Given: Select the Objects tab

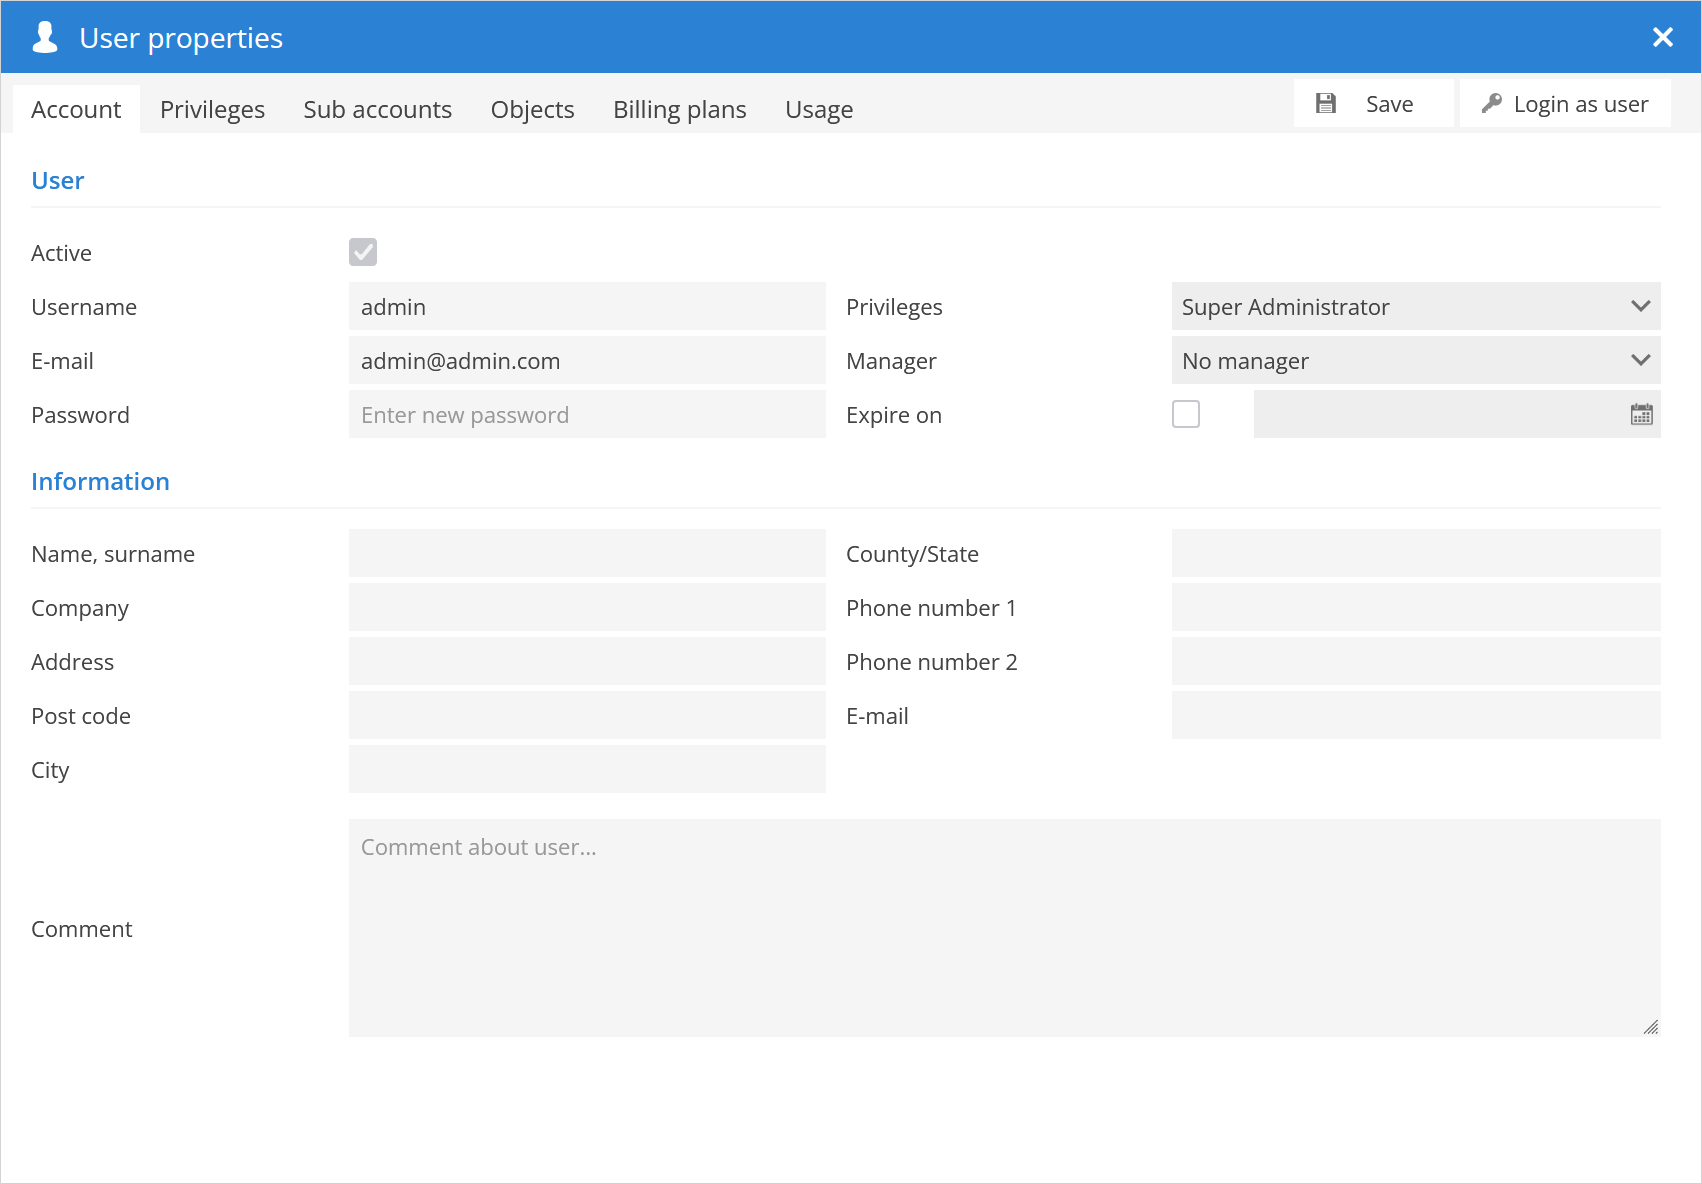Looking at the screenshot, I should click(x=532, y=109).
